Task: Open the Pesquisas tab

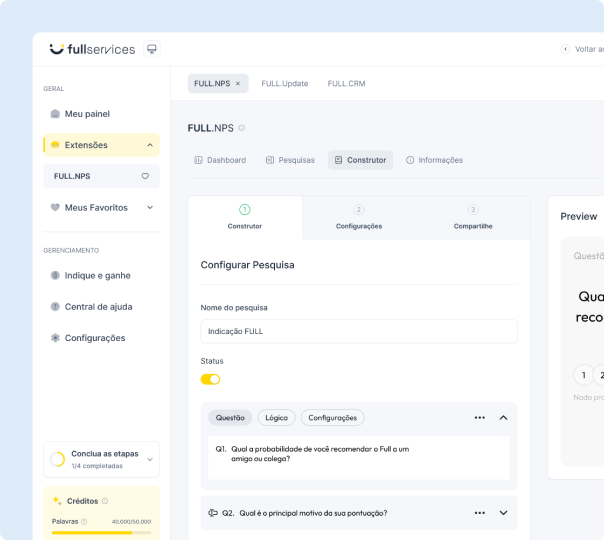Action: click(290, 160)
